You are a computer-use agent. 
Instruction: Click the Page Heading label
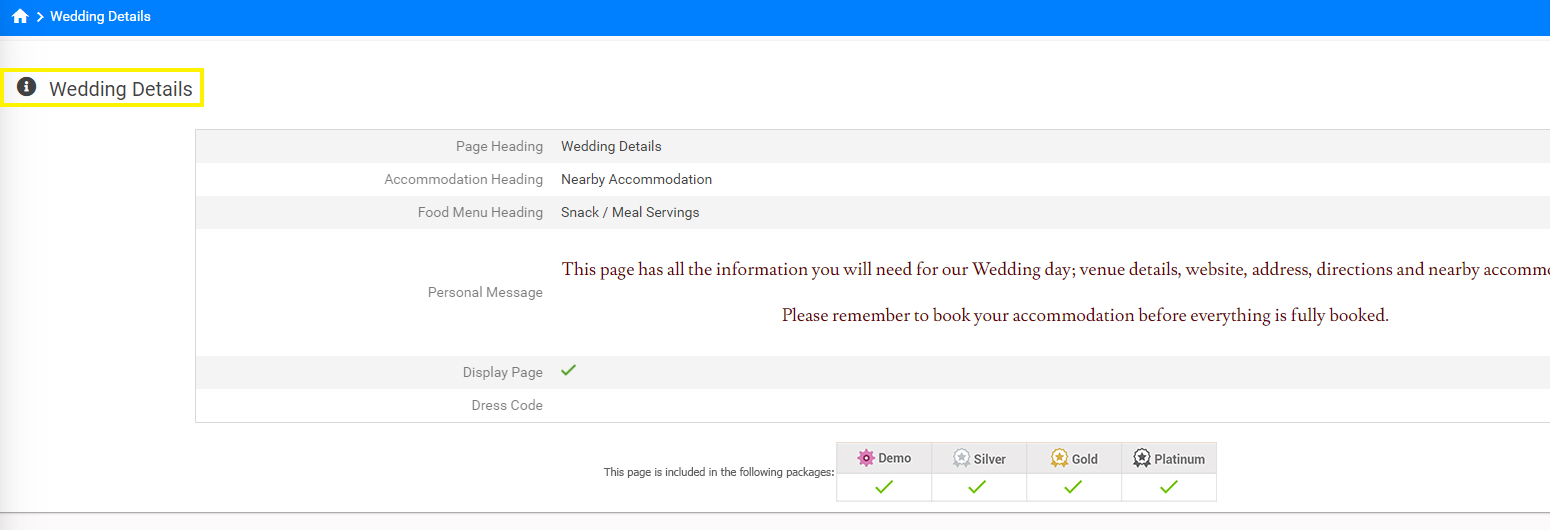click(499, 146)
